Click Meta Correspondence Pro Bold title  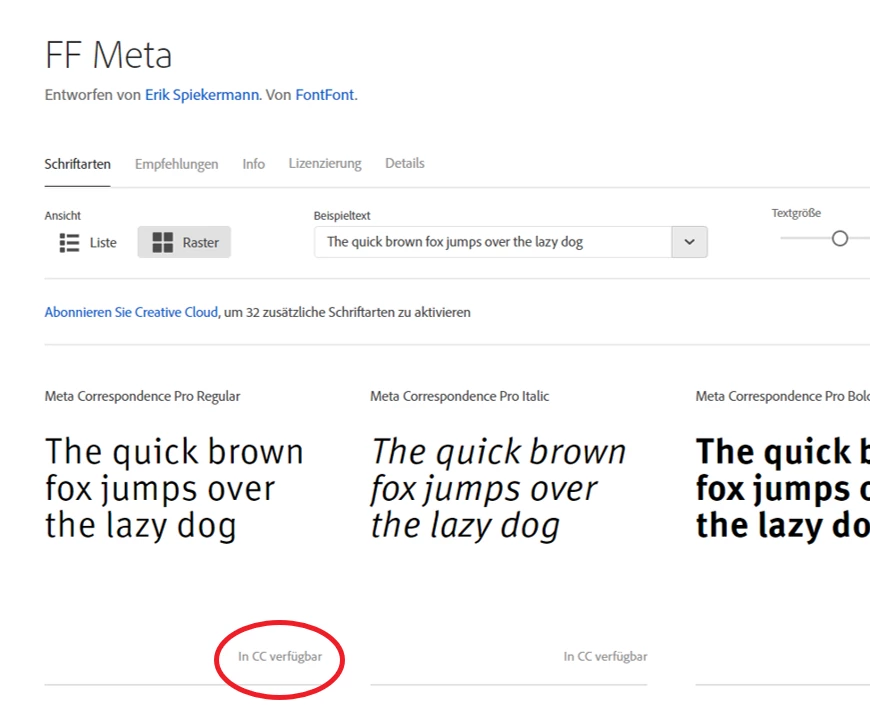point(782,396)
